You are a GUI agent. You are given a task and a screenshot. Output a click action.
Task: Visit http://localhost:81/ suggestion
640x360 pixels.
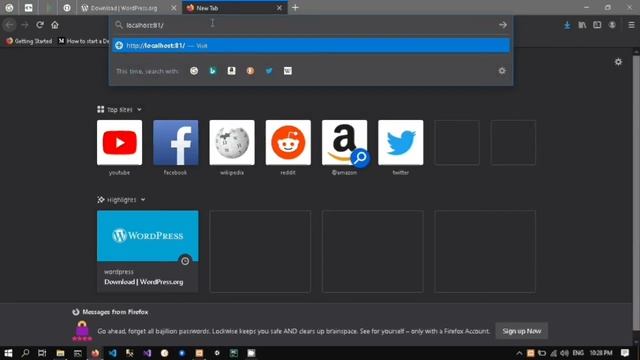pyautogui.click(x=311, y=45)
